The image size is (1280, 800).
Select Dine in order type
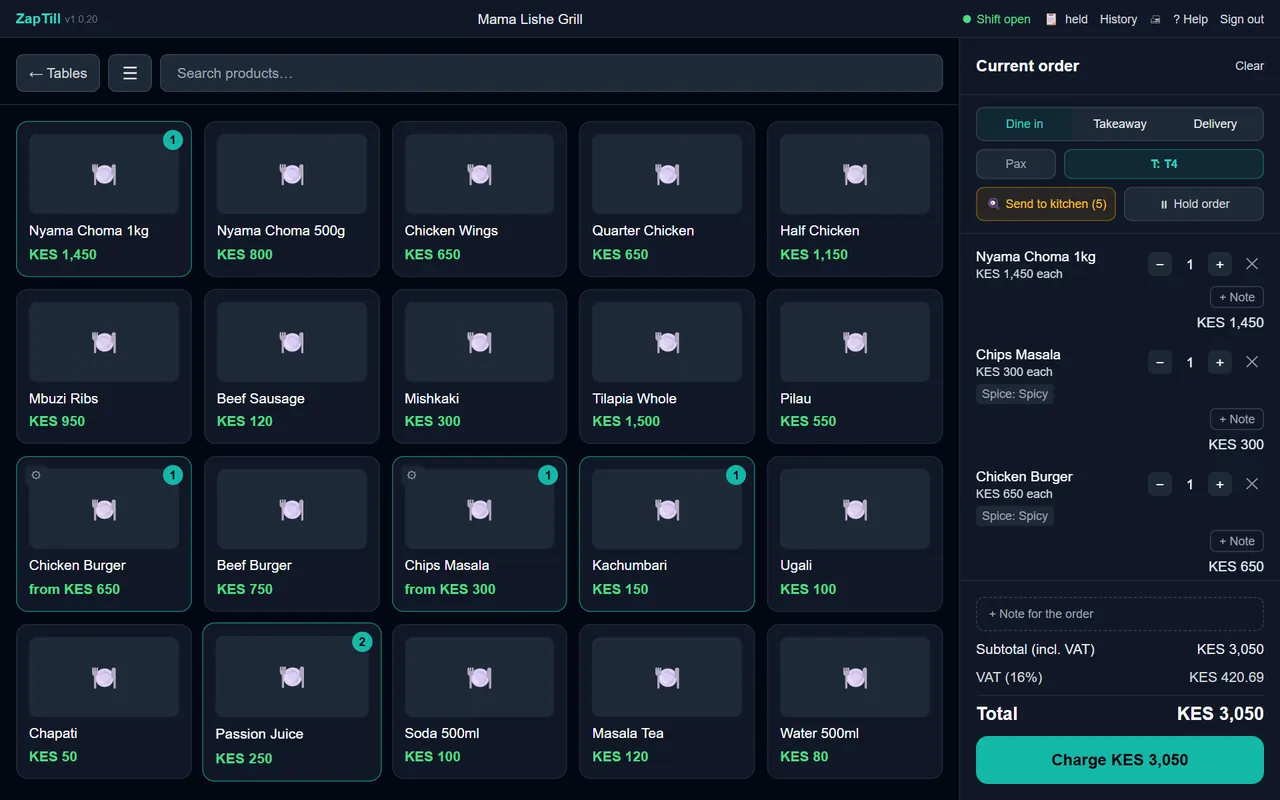click(1024, 124)
